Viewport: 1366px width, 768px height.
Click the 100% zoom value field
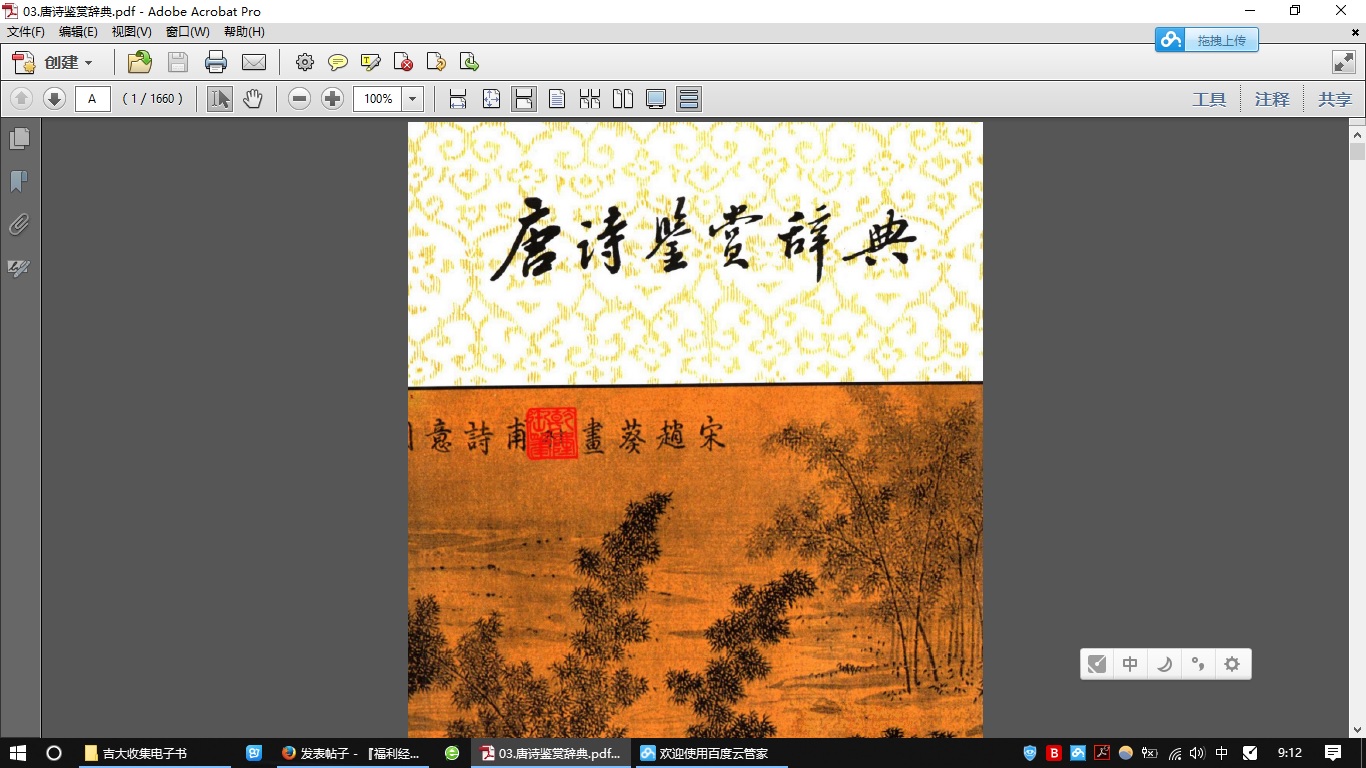point(378,99)
